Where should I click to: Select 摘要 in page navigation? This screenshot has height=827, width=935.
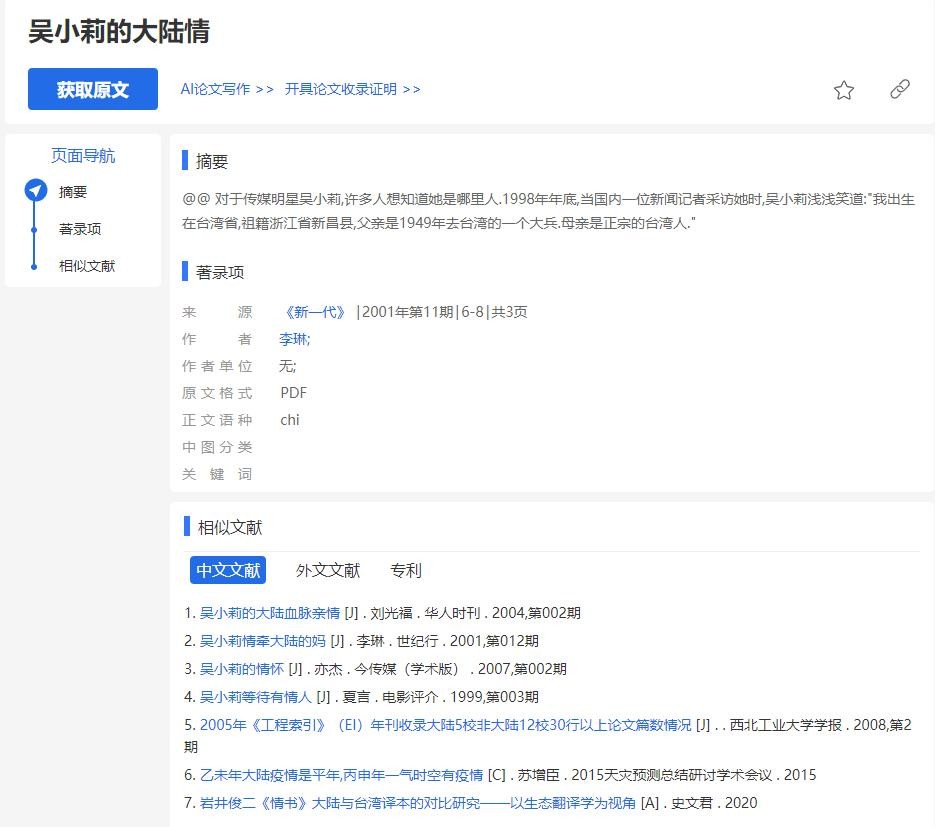73,192
